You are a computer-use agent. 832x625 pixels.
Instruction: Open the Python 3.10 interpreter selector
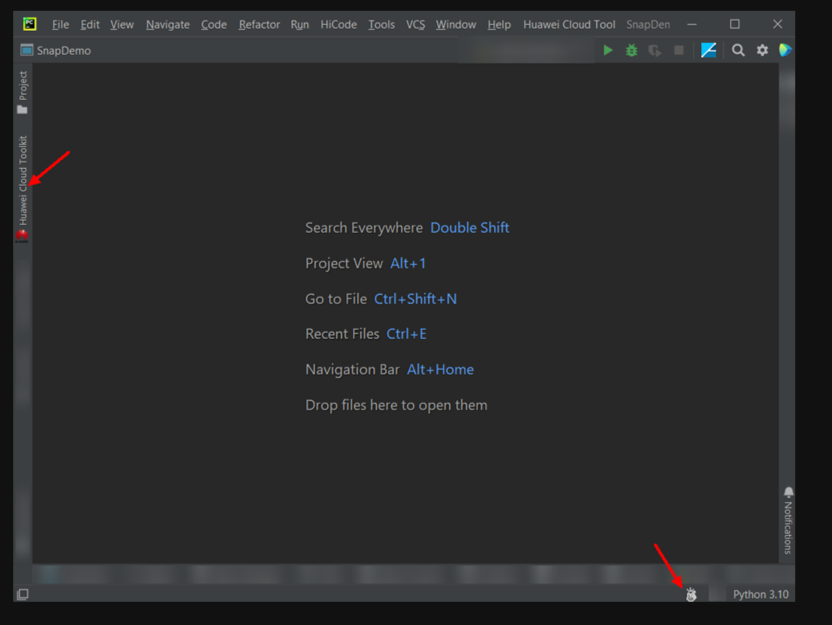761,594
